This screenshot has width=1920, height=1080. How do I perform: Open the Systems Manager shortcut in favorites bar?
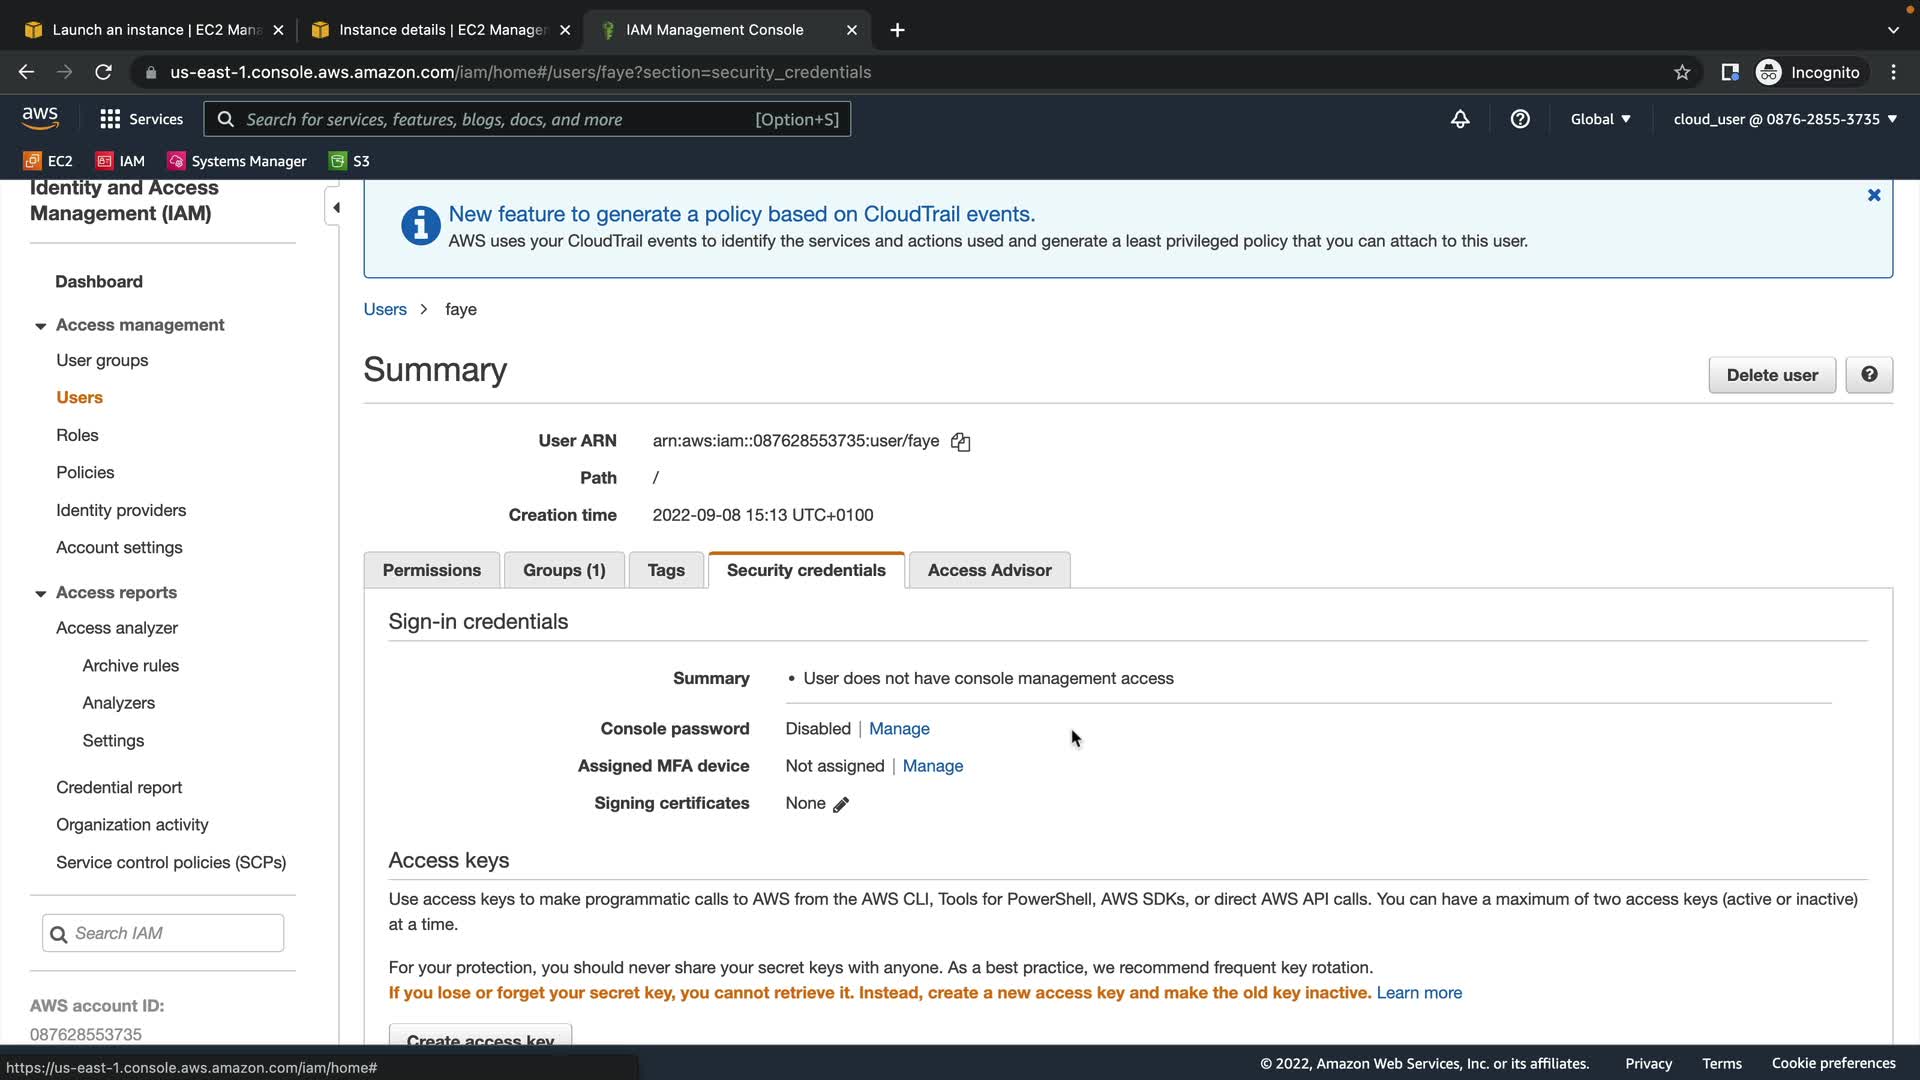pos(237,161)
